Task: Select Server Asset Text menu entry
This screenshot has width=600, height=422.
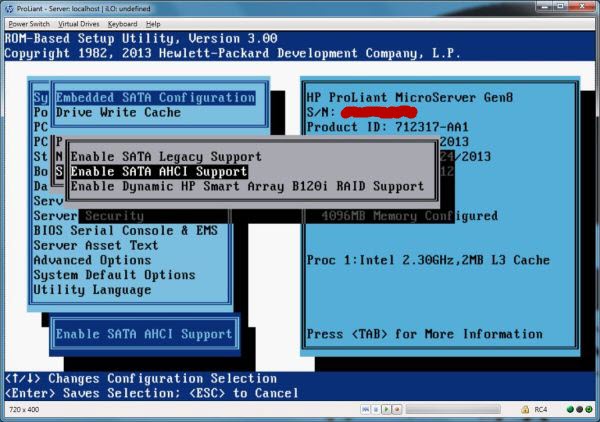Action: click(96, 245)
